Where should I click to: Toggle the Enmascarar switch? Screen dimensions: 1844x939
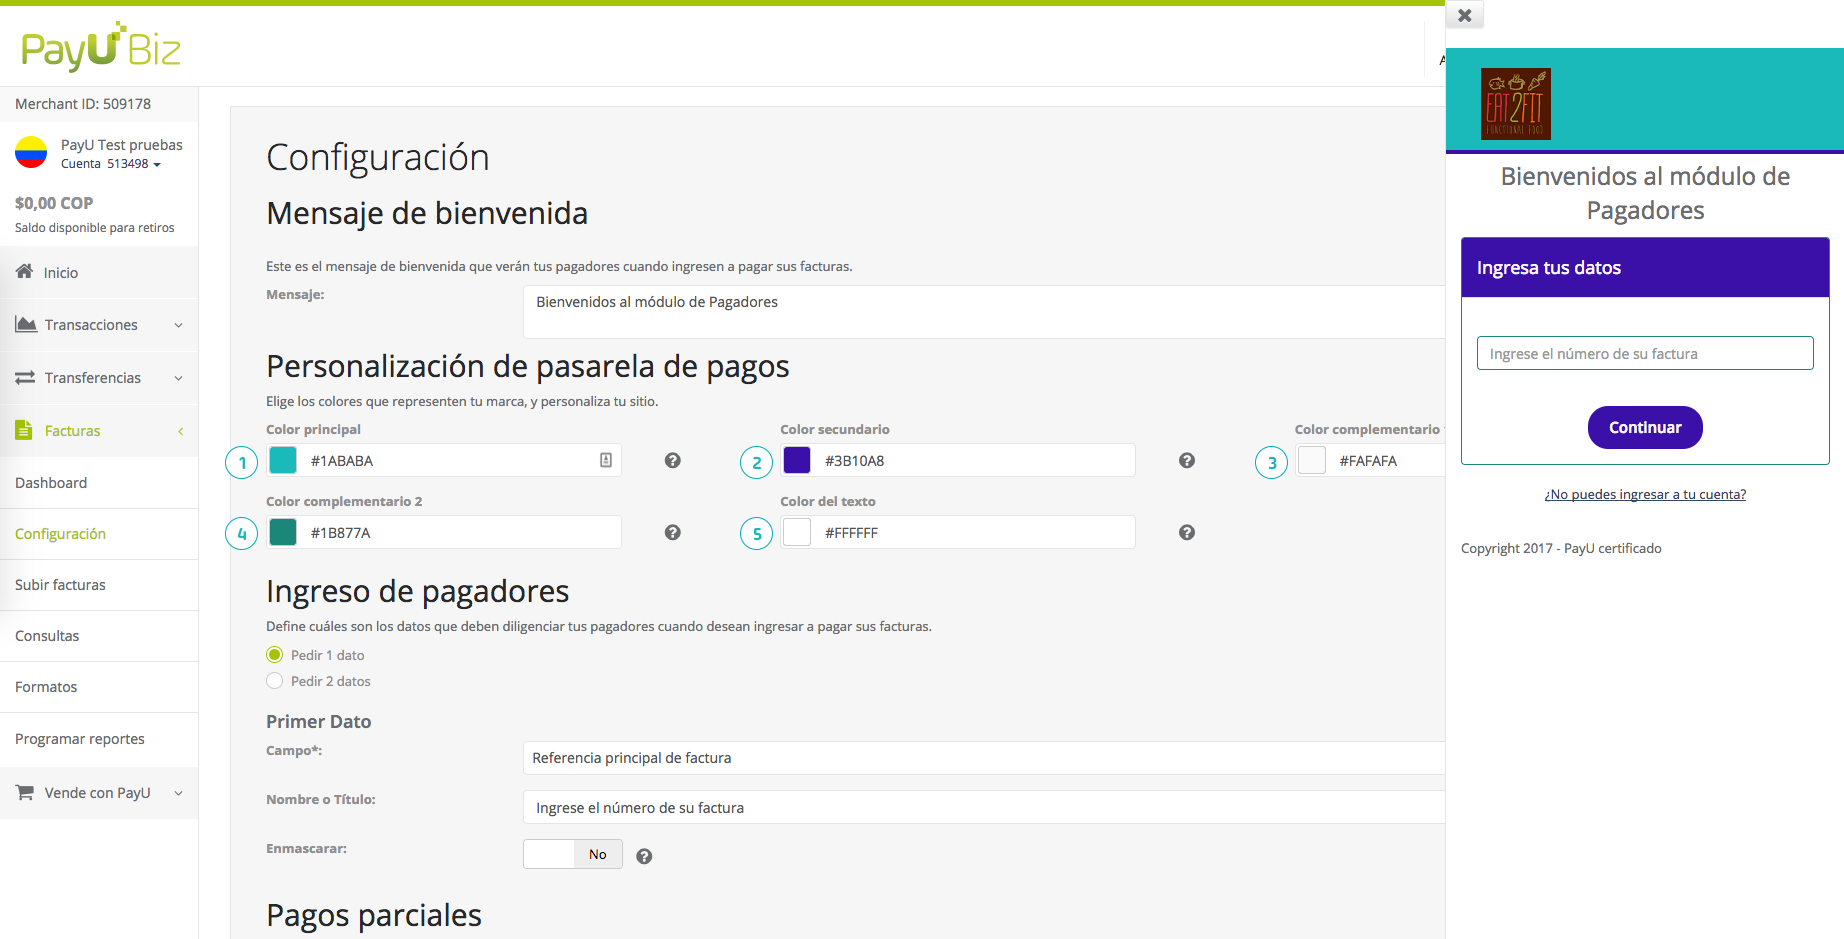572,853
